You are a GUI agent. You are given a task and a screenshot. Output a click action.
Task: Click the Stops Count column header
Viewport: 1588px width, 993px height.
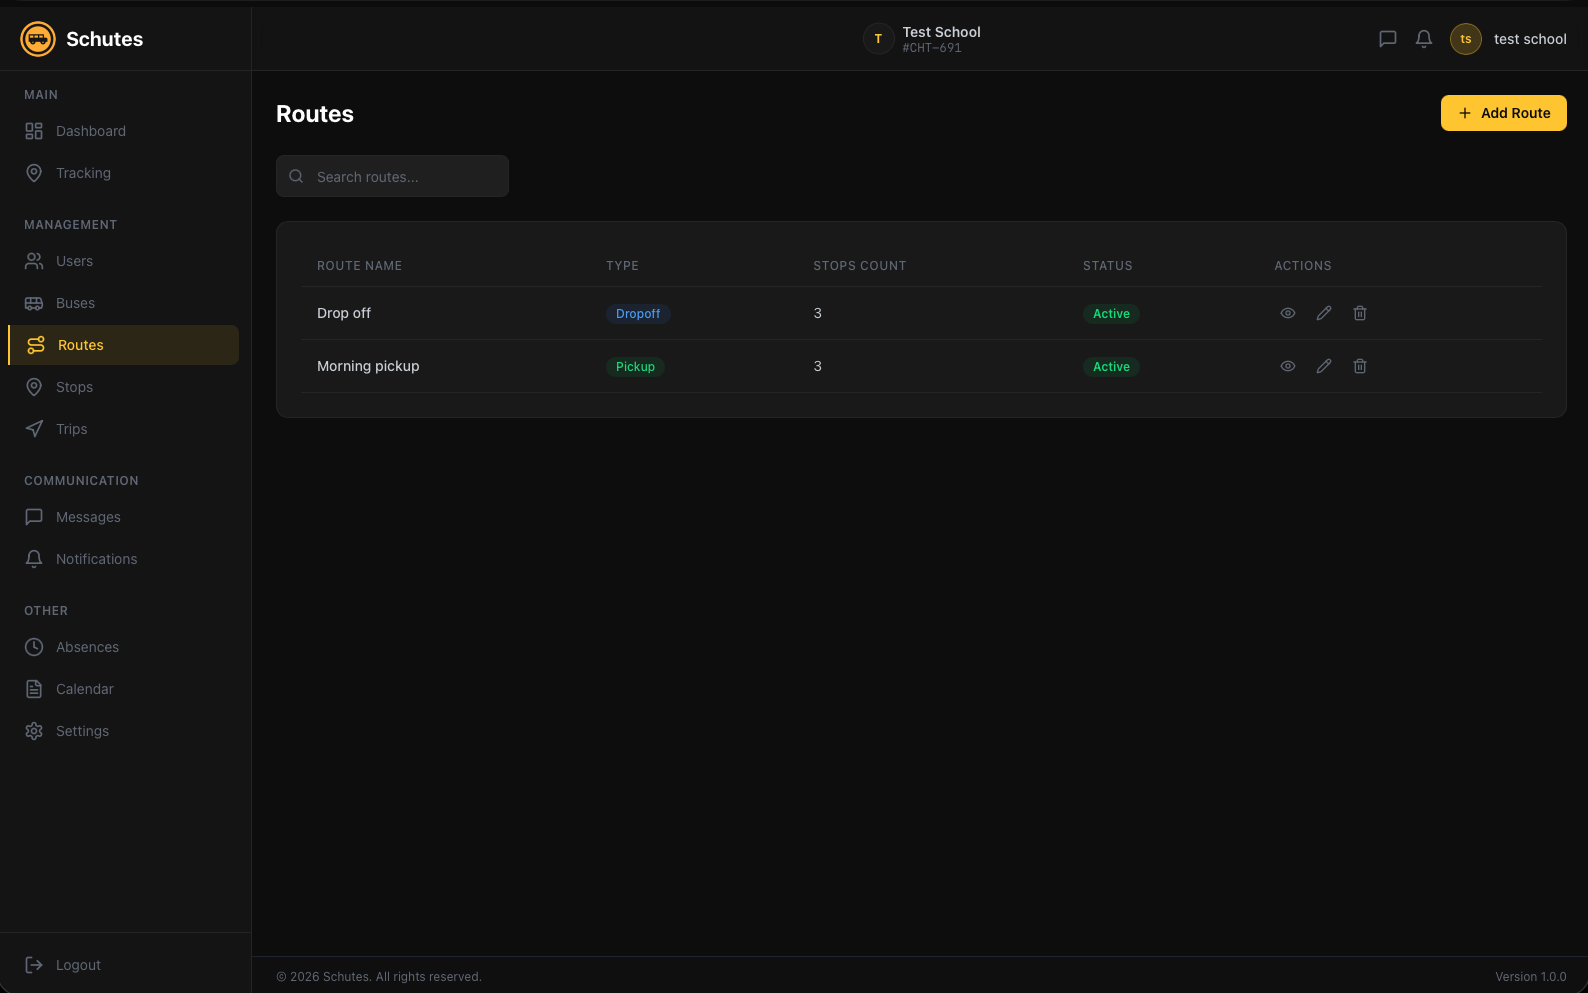click(860, 266)
